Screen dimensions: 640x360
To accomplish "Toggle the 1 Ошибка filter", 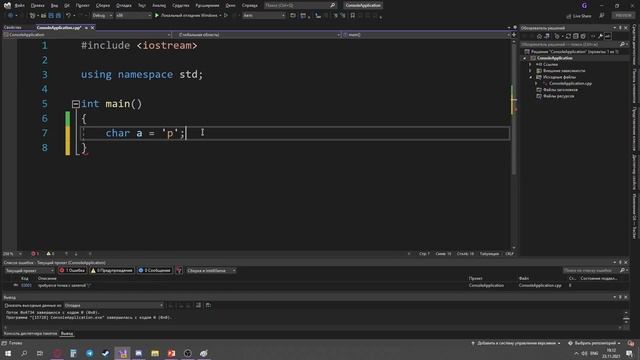I will tap(72, 271).
